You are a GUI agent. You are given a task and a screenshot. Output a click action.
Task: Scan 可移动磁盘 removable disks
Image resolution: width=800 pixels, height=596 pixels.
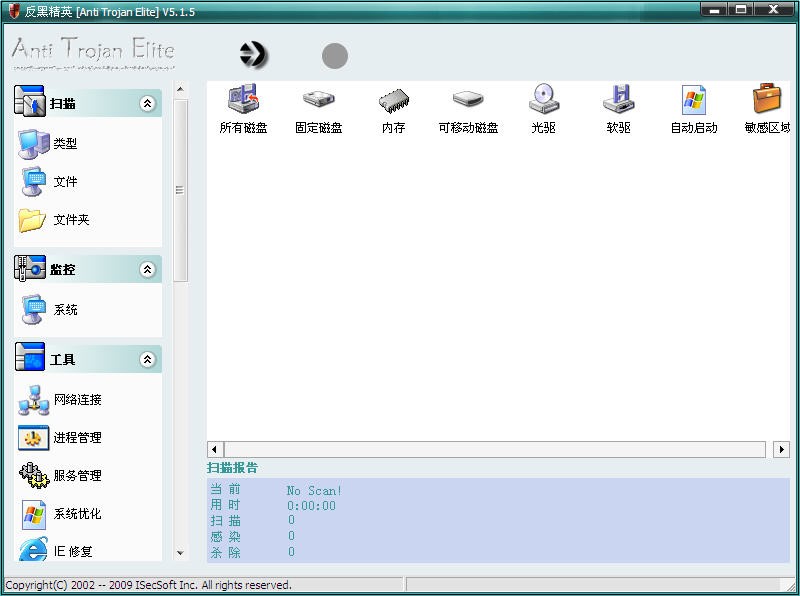click(468, 108)
